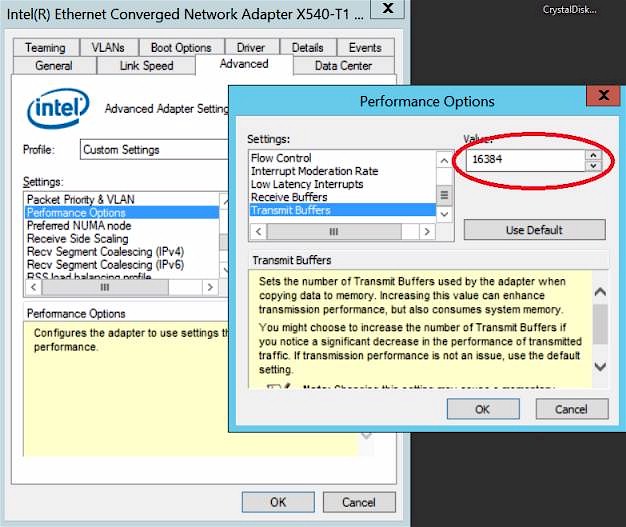626x527 pixels.
Task: Click Performance settings horizontal scrollbar thumb
Action: [x=334, y=232]
